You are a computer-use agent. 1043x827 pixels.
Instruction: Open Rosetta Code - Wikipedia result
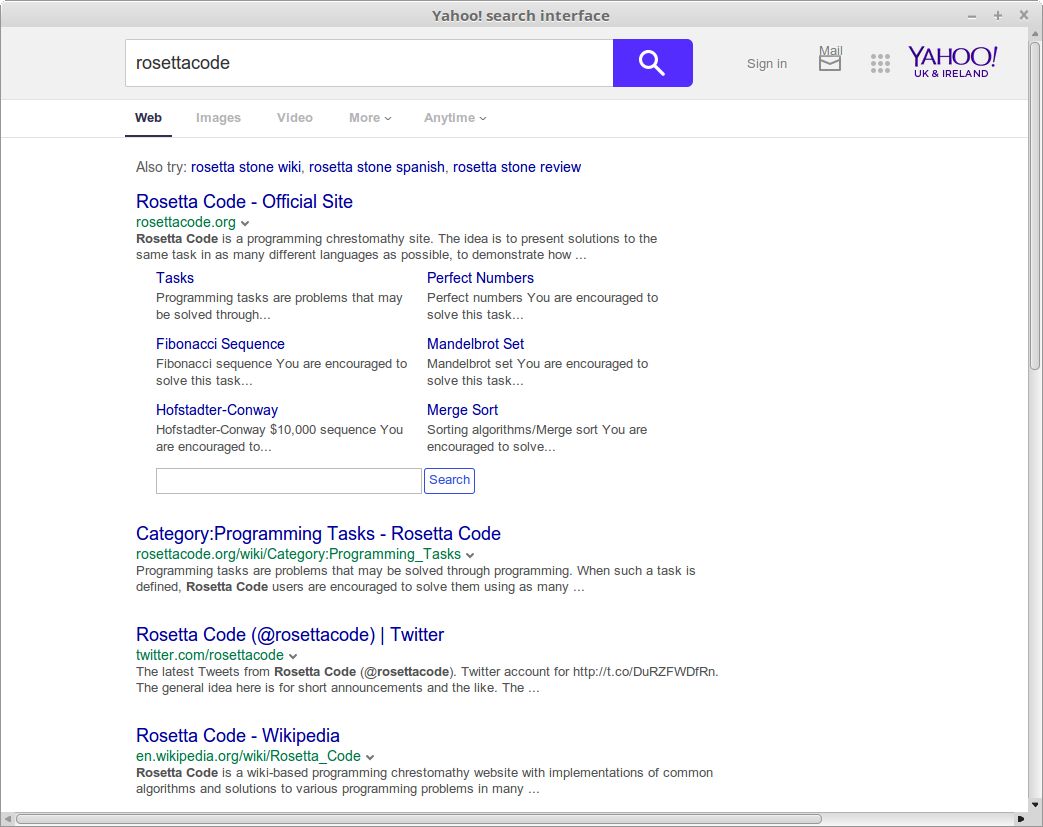(237, 736)
